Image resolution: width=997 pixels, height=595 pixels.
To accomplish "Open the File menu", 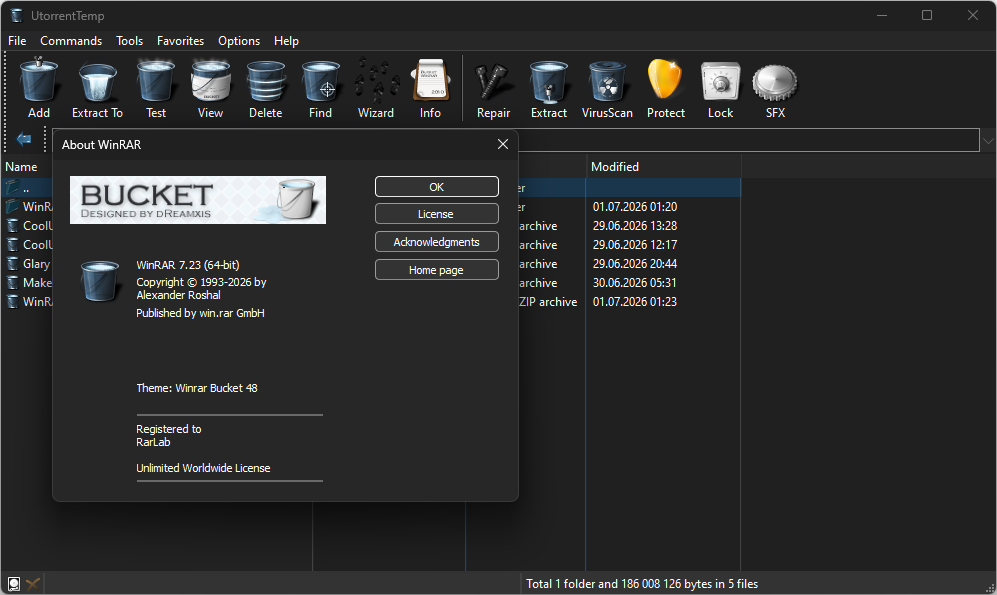I will coord(17,41).
